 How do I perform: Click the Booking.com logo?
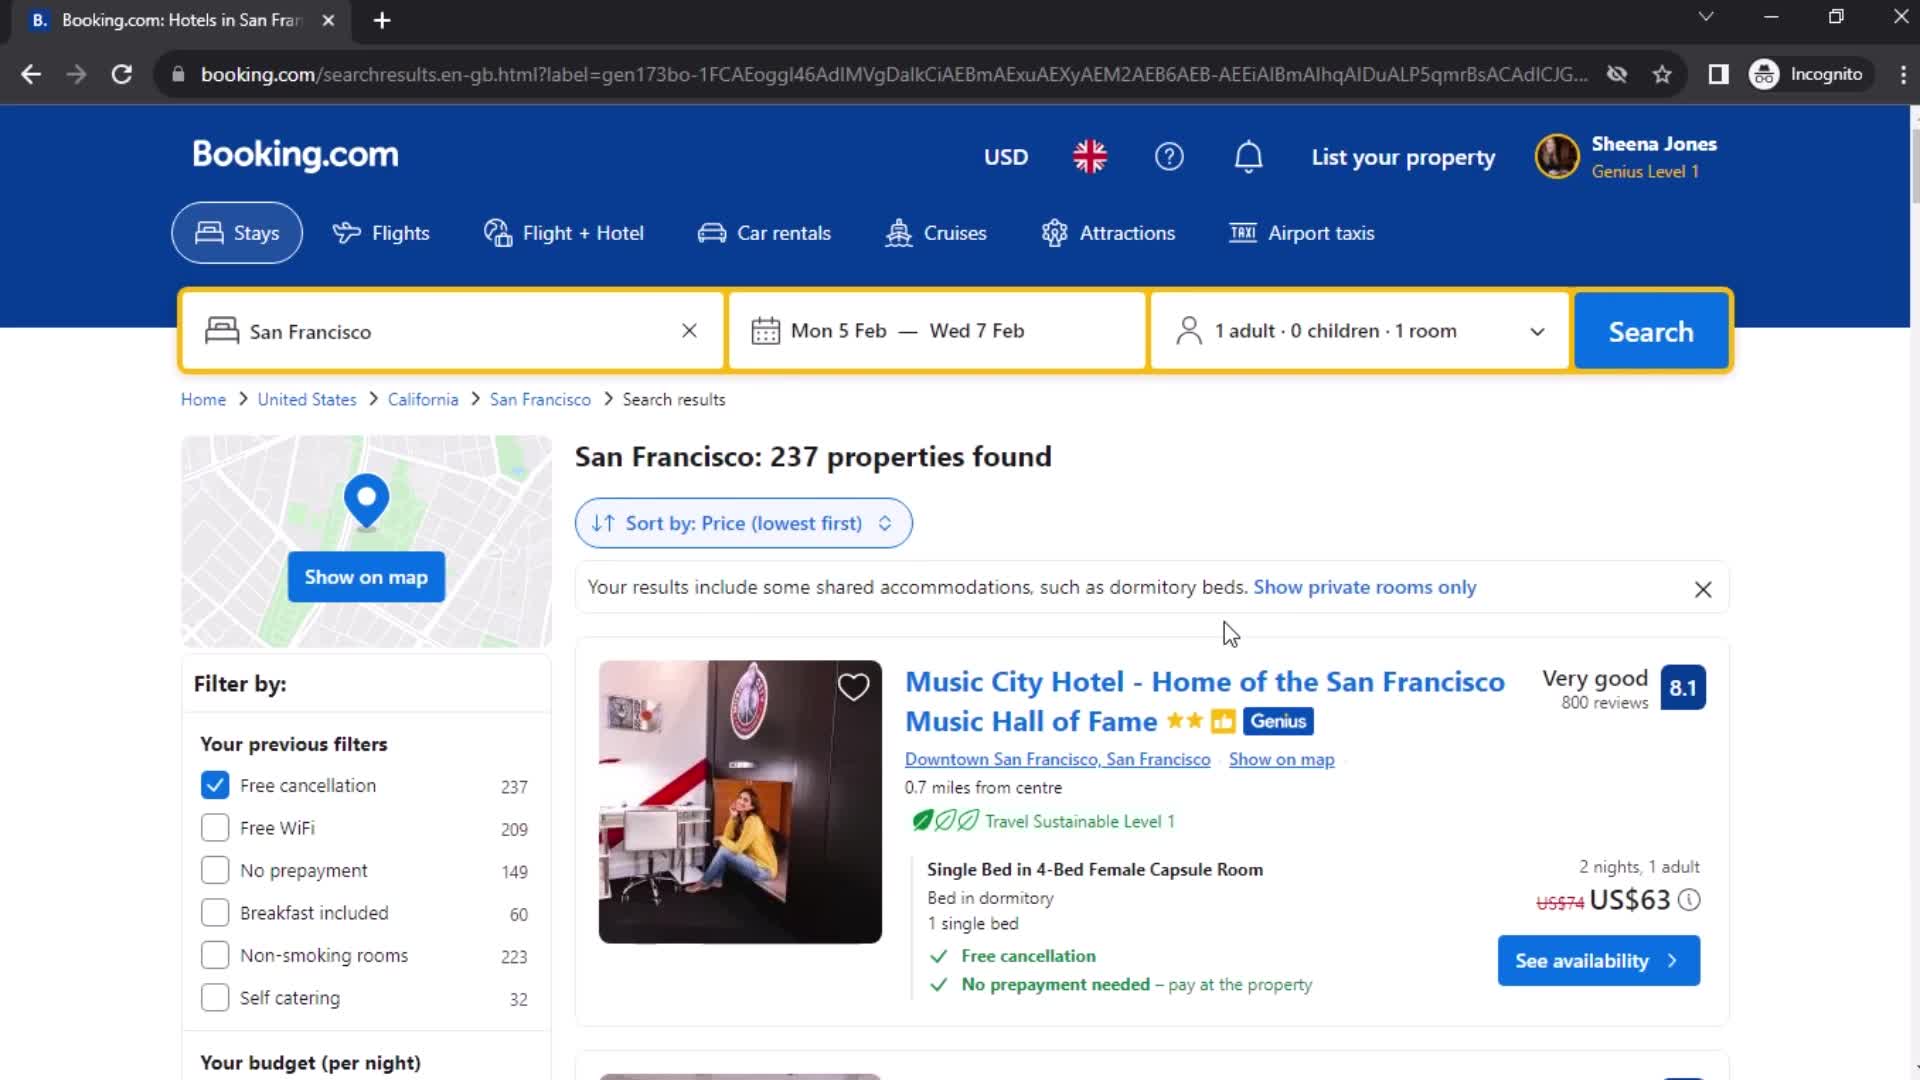[295, 155]
